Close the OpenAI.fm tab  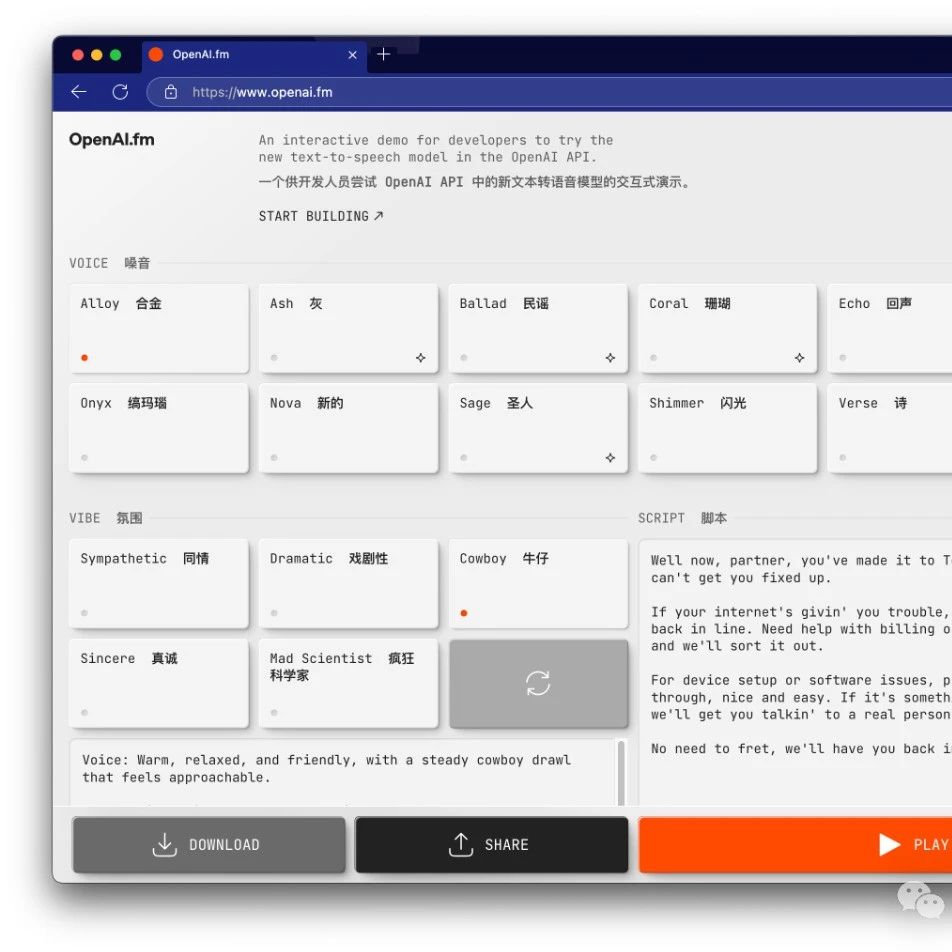point(352,55)
